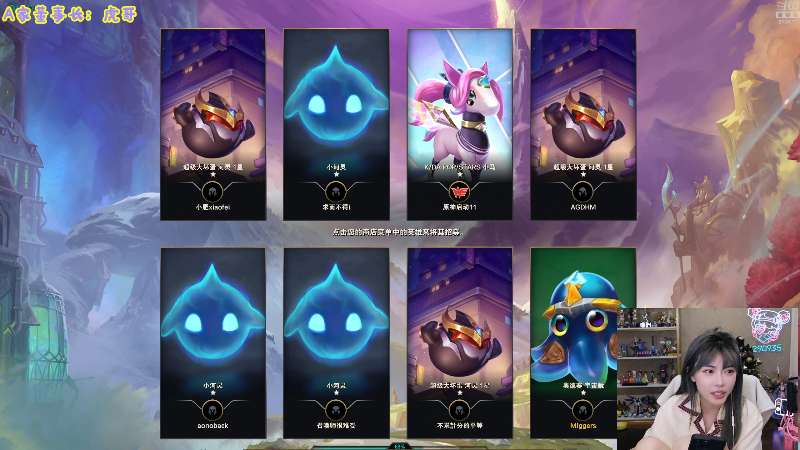The image size is (800, 450).
Task: Click the red winged emblem on K/DA card
Action: click(x=460, y=192)
